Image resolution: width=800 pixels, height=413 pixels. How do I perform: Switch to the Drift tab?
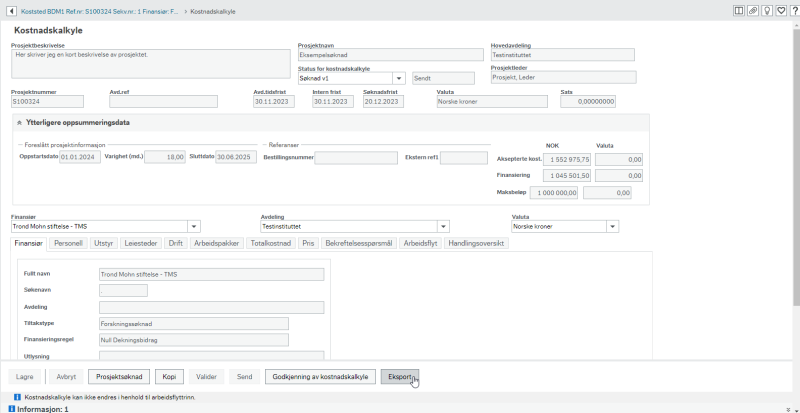[176, 244]
